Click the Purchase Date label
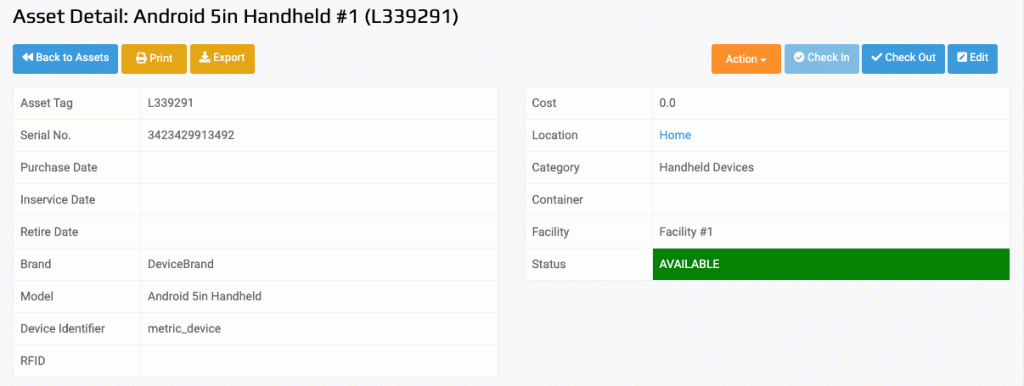The height and width of the screenshot is (386, 1024). (x=59, y=167)
